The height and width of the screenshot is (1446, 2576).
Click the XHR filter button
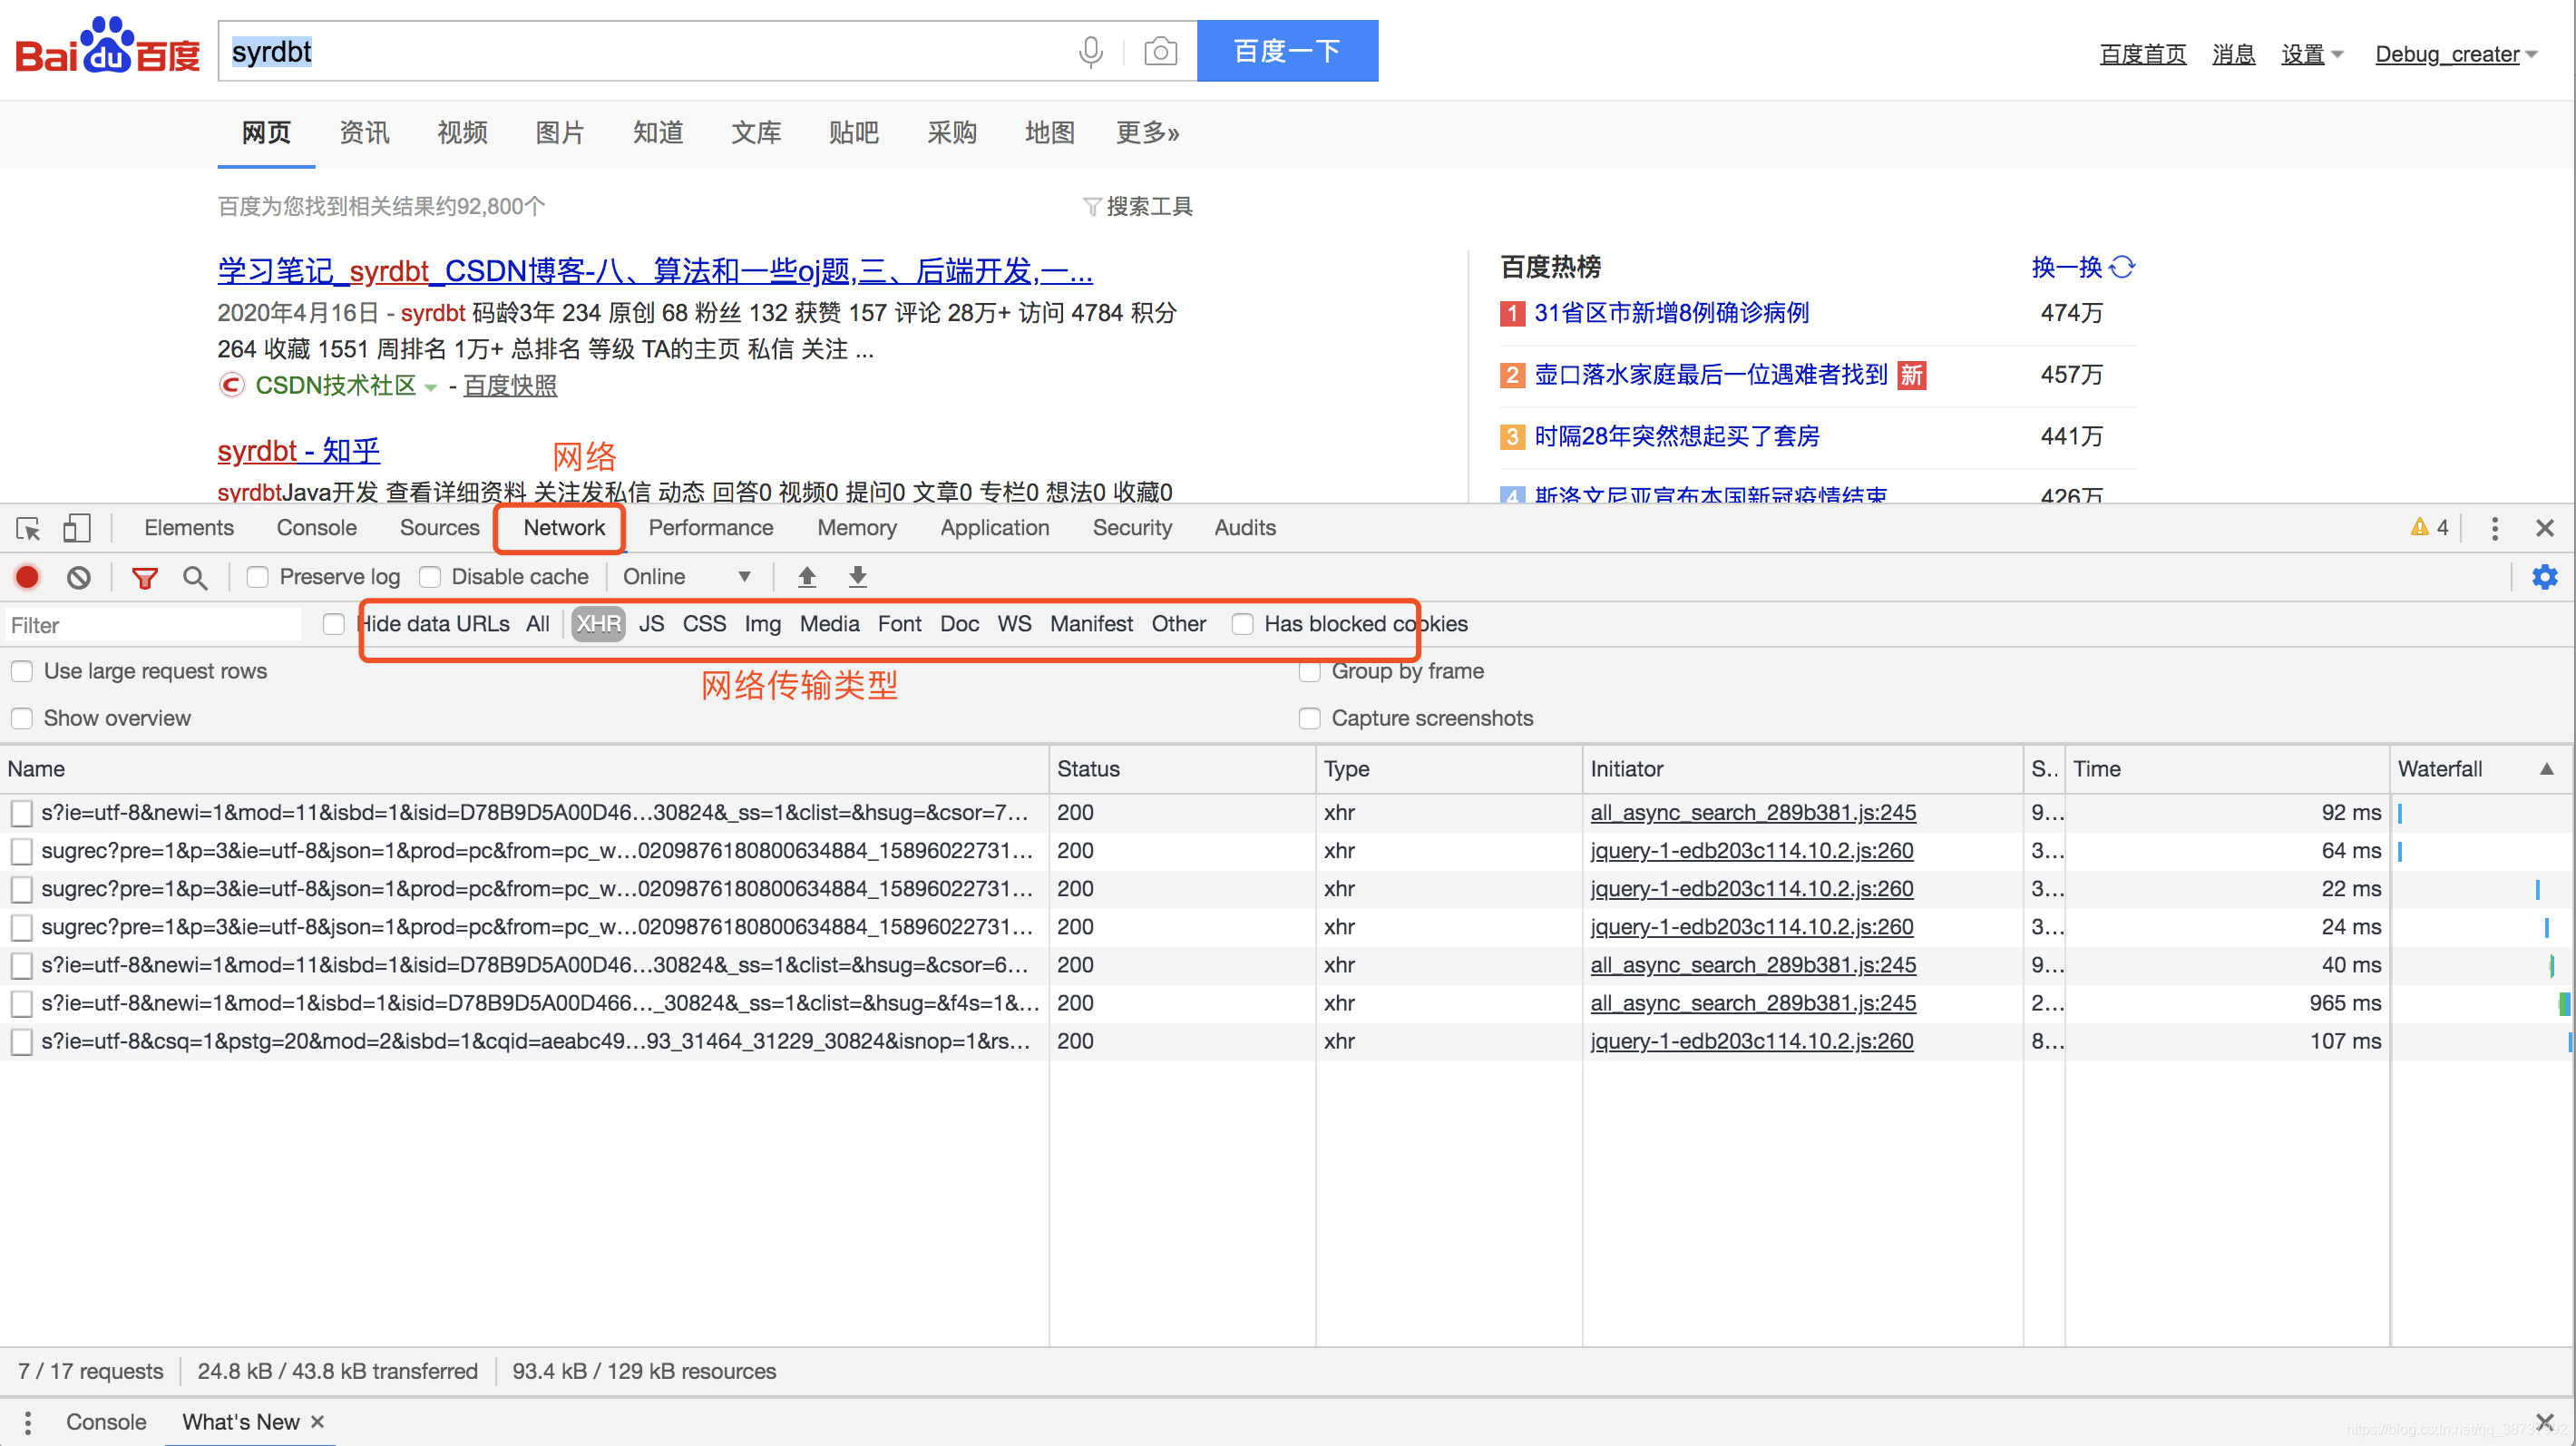click(596, 623)
